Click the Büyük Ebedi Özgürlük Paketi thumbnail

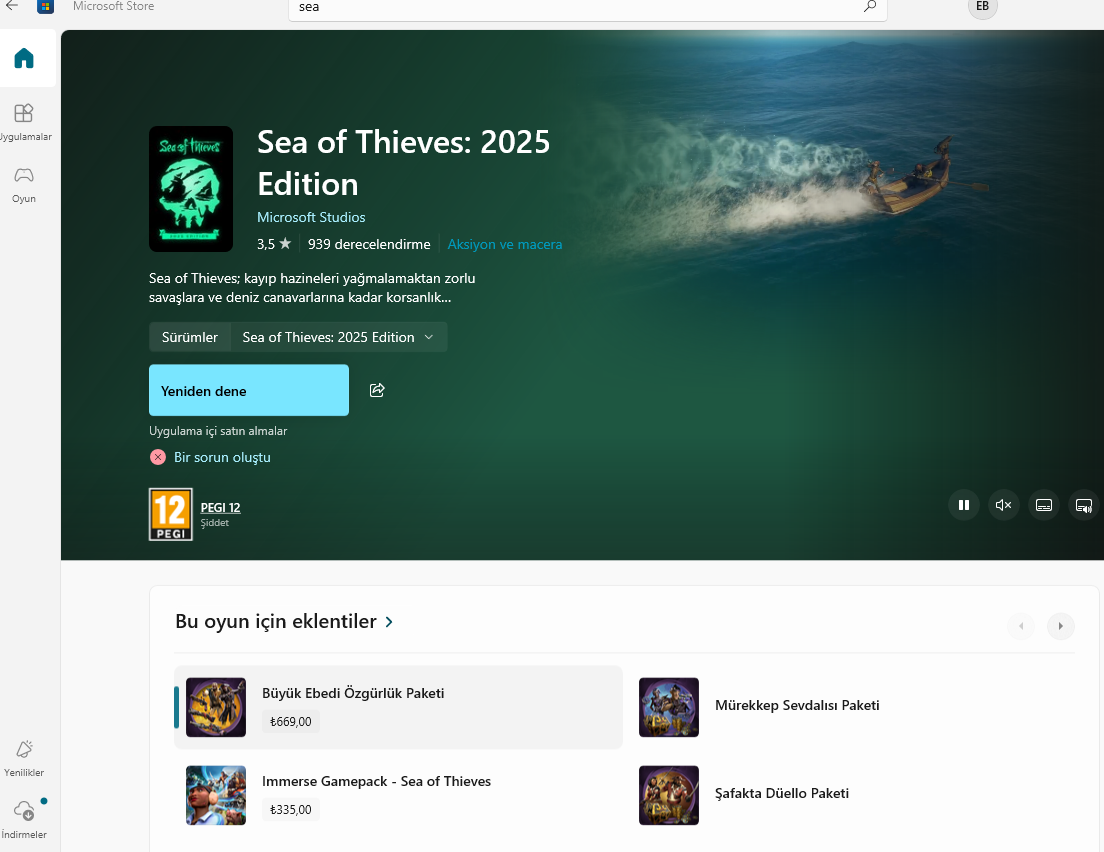coord(216,708)
